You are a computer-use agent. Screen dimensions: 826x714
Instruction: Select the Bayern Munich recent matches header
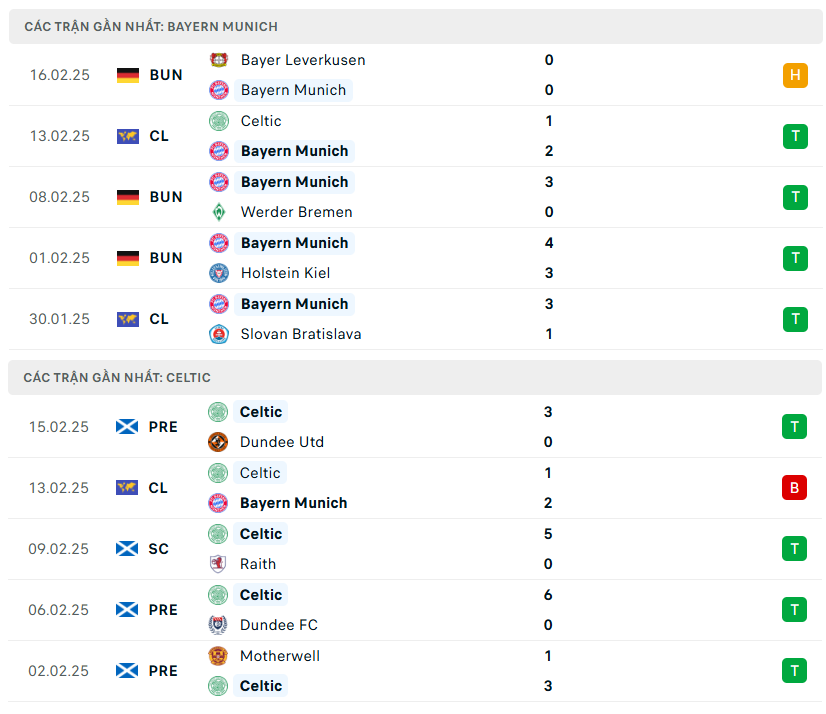151,26
